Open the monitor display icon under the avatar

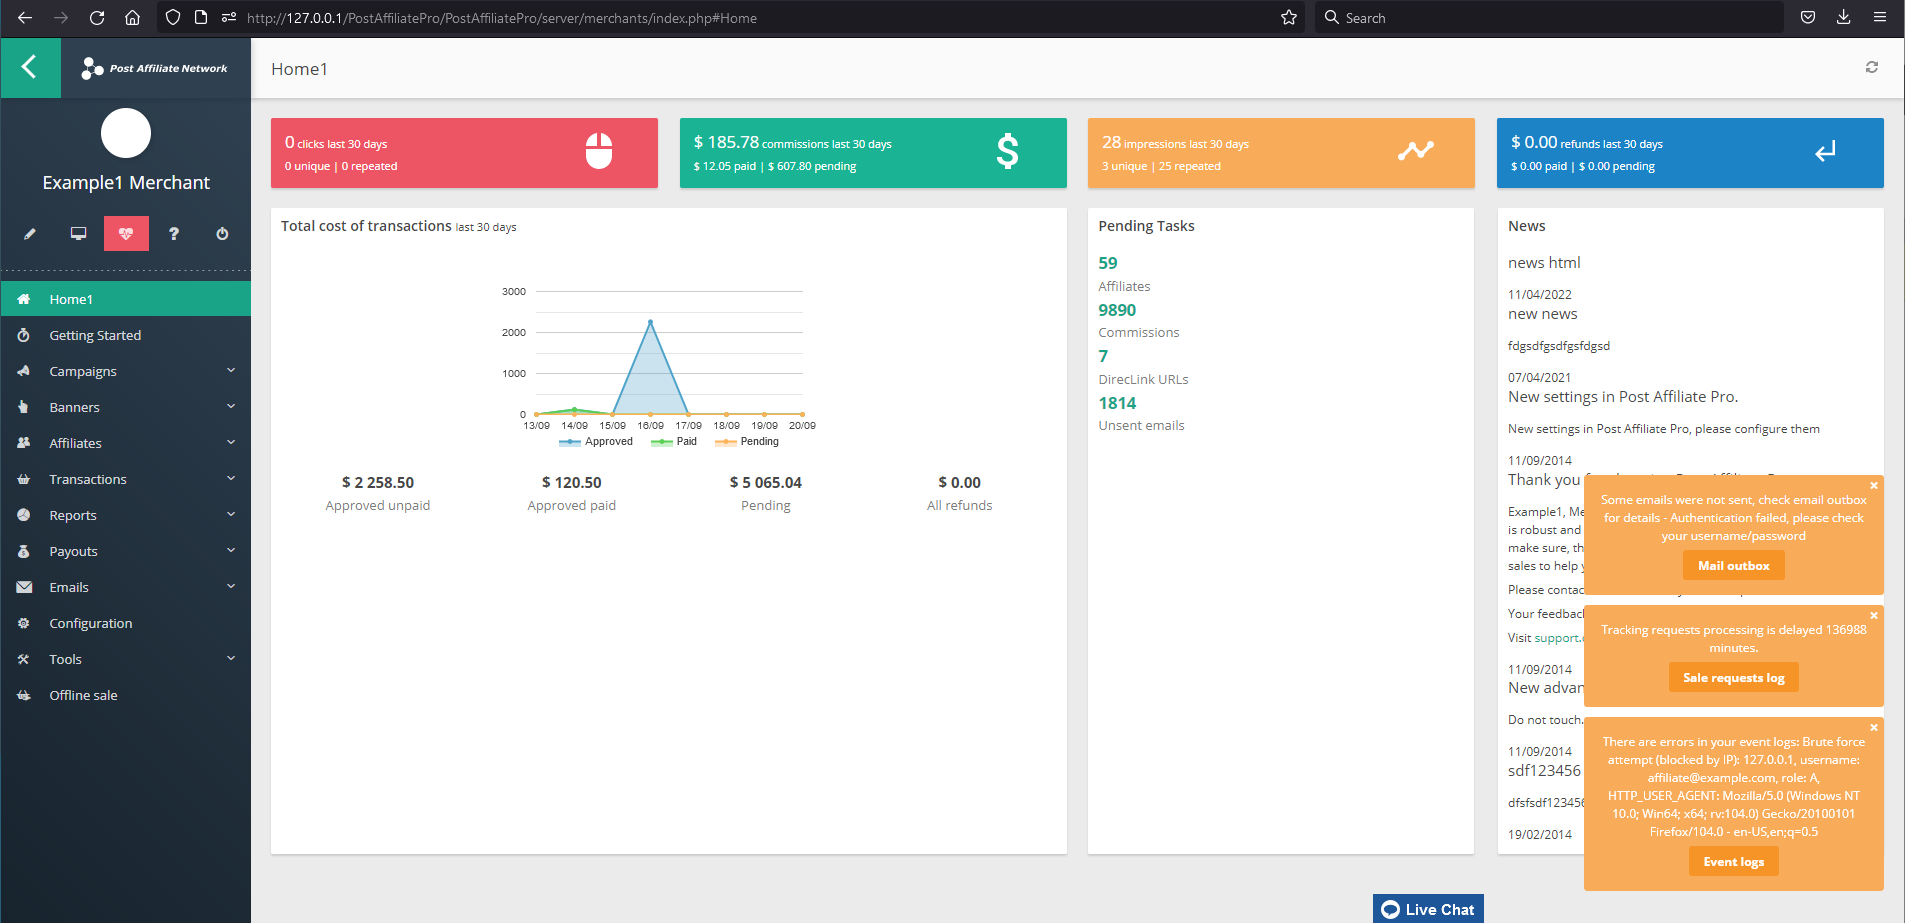(x=78, y=233)
